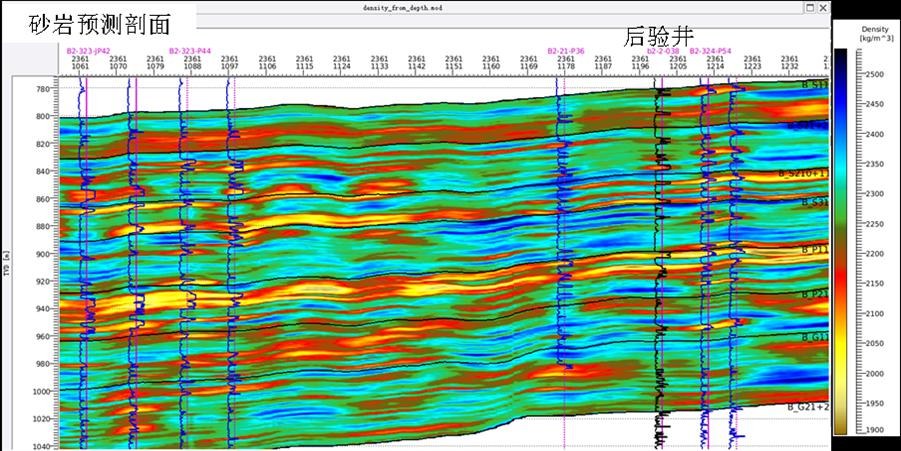901x451 pixels.
Task: Click the 2500 colorbar value
Action: [876, 75]
